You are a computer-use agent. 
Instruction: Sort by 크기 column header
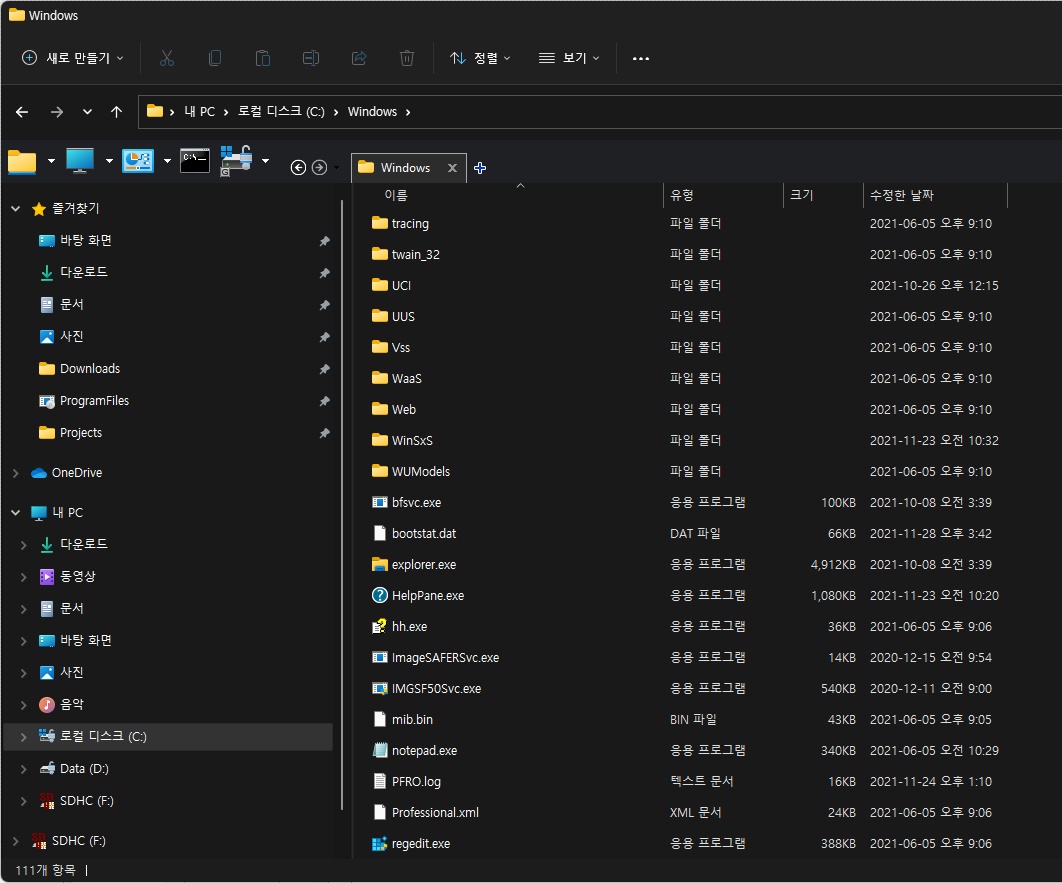tap(801, 195)
